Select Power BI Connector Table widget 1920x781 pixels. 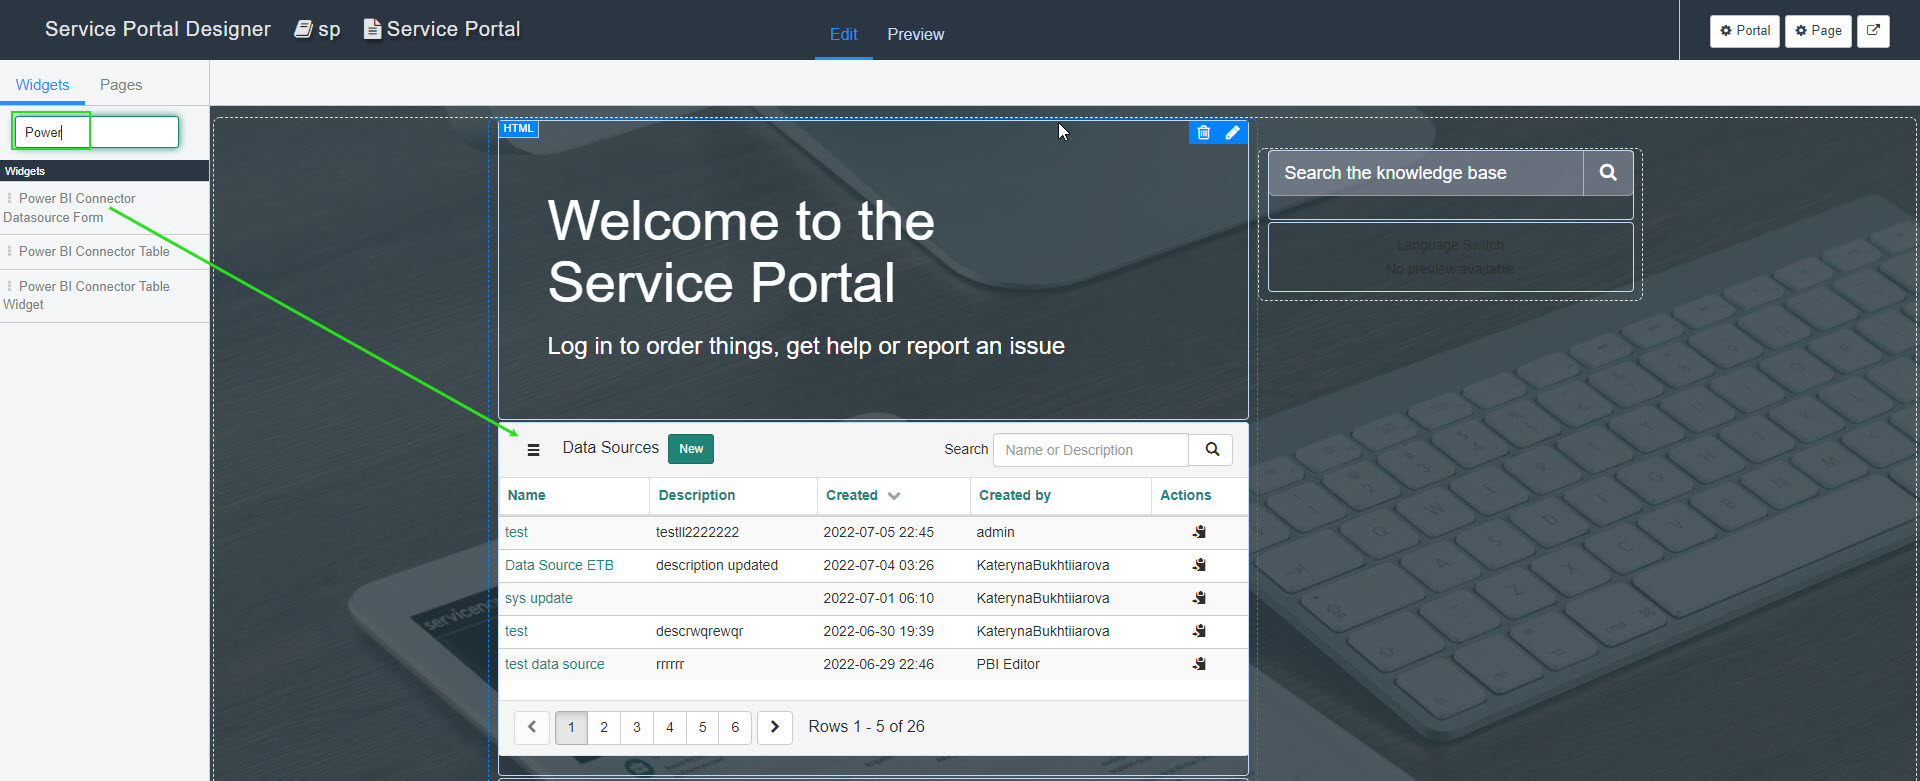pyautogui.click(x=94, y=252)
